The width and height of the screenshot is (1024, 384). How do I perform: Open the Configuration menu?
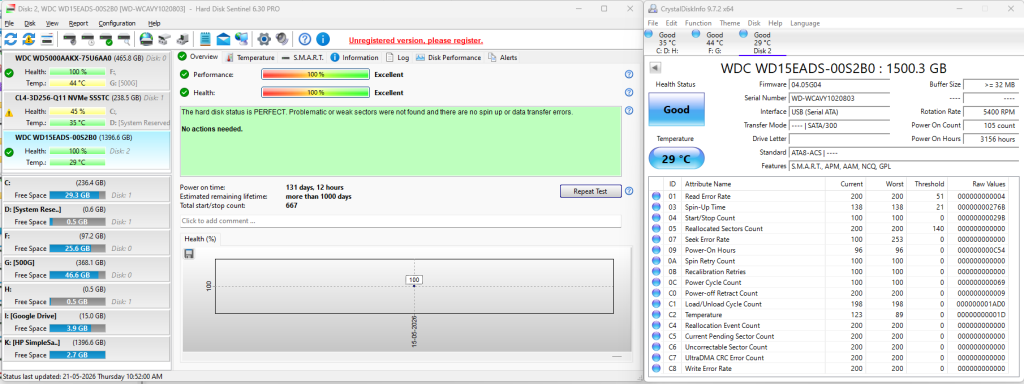click(117, 23)
